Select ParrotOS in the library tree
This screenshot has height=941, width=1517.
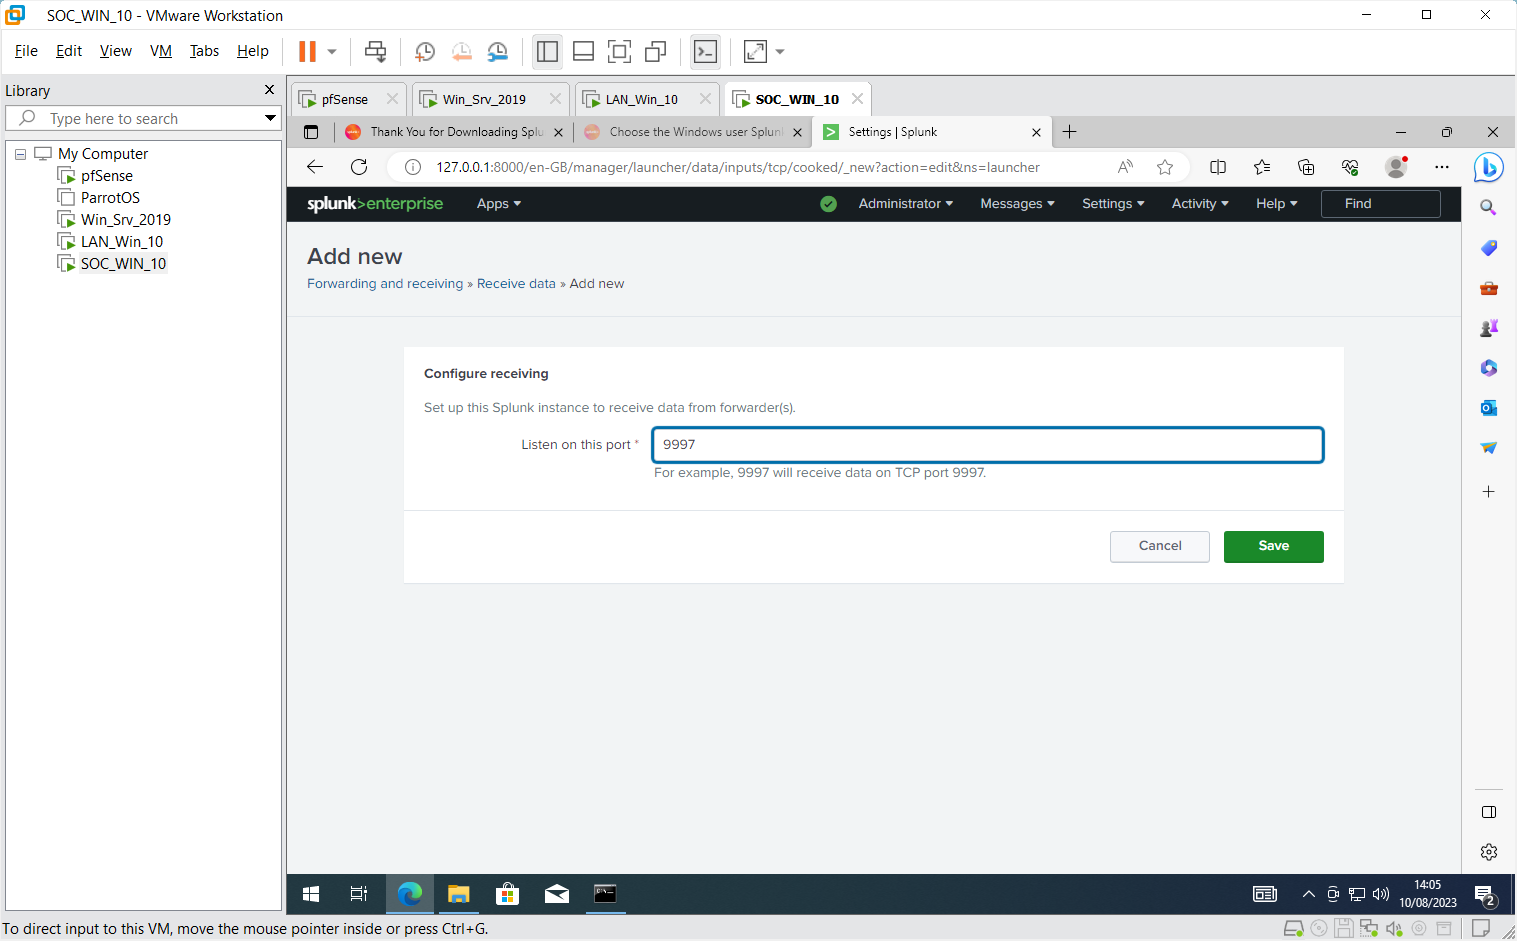click(x=110, y=198)
